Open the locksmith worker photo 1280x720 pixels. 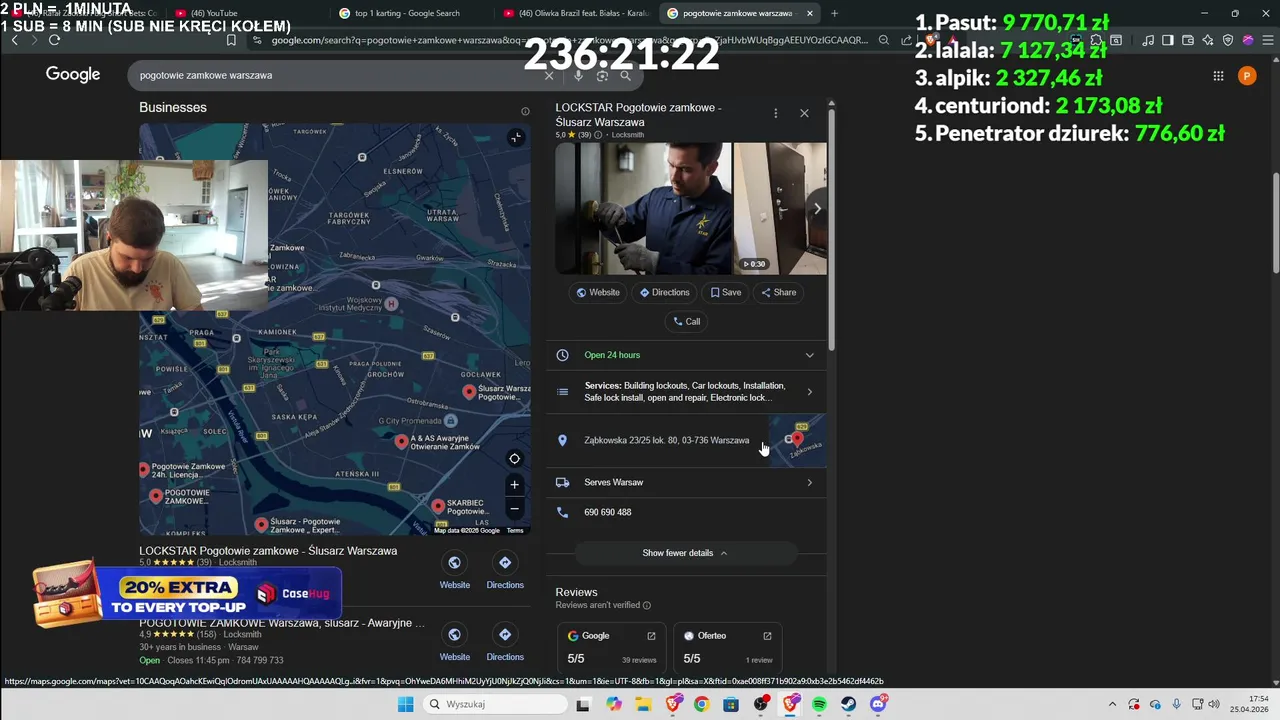coord(643,208)
